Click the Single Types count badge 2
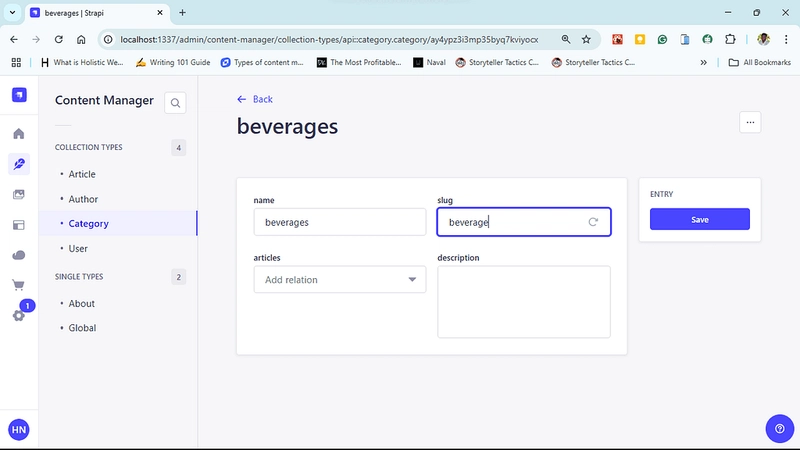 [x=179, y=277]
